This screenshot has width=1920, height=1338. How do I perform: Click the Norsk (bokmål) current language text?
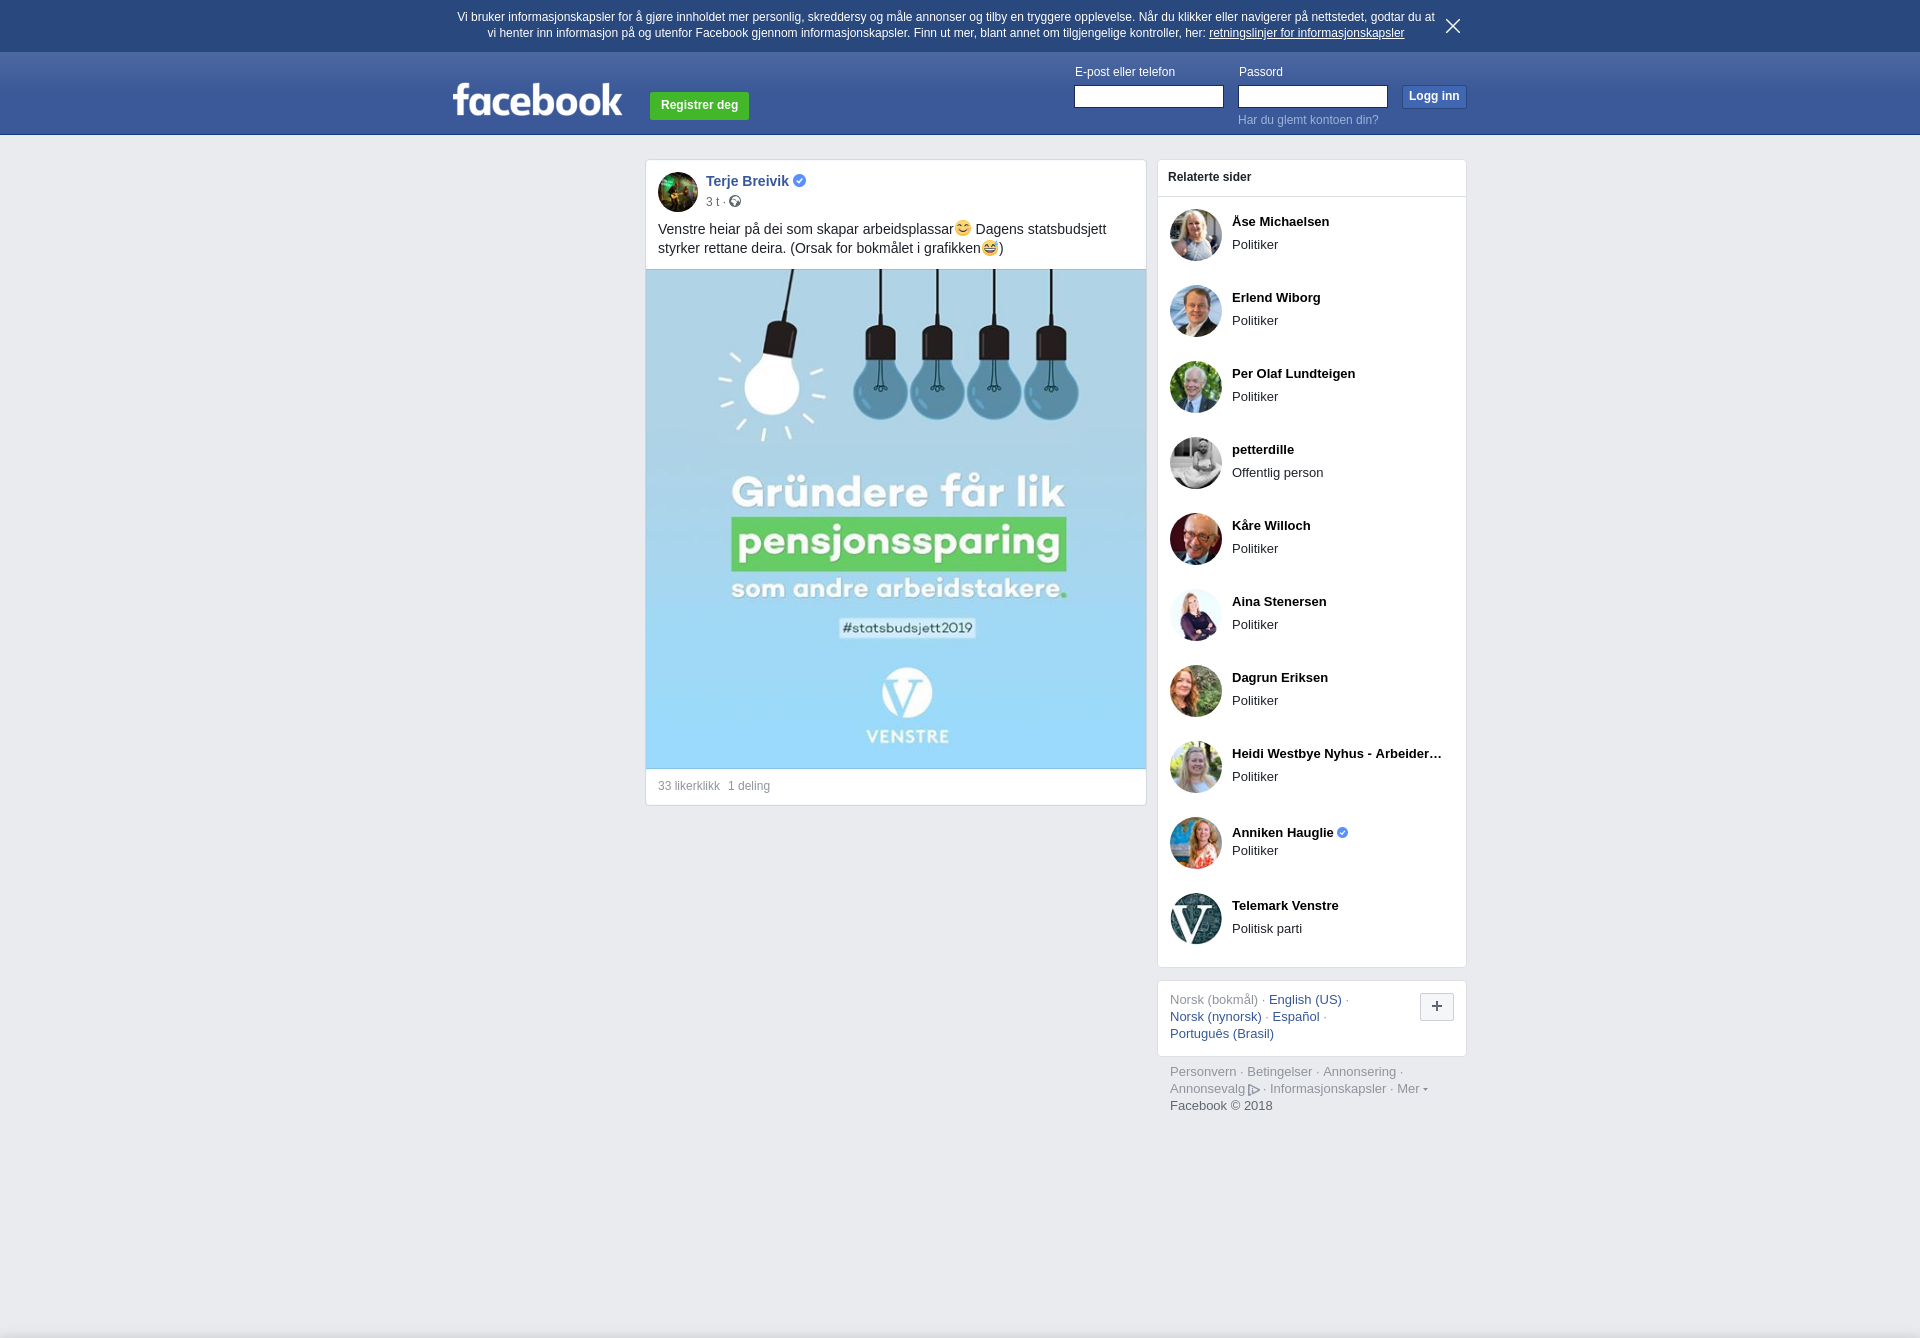(1214, 1000)
